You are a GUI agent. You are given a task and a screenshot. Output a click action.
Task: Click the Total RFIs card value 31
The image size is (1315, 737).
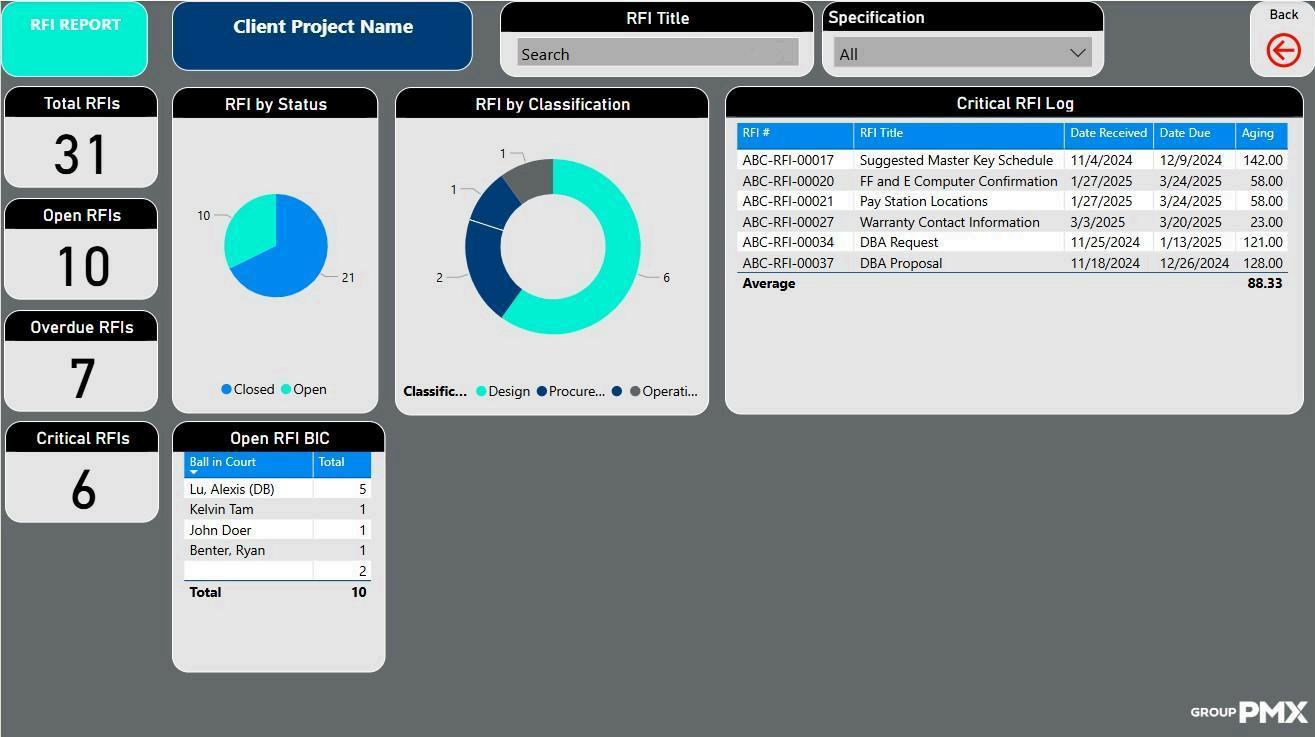point(81,155)
